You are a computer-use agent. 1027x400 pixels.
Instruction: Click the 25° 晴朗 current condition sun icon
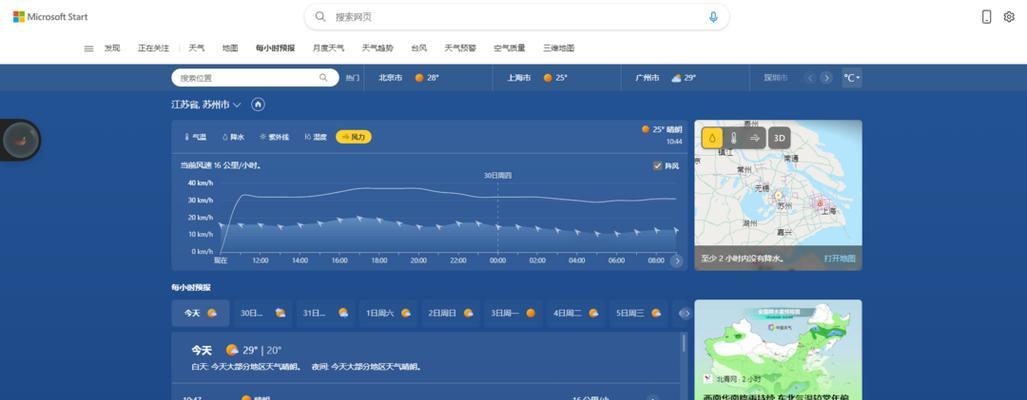point(645,130)
